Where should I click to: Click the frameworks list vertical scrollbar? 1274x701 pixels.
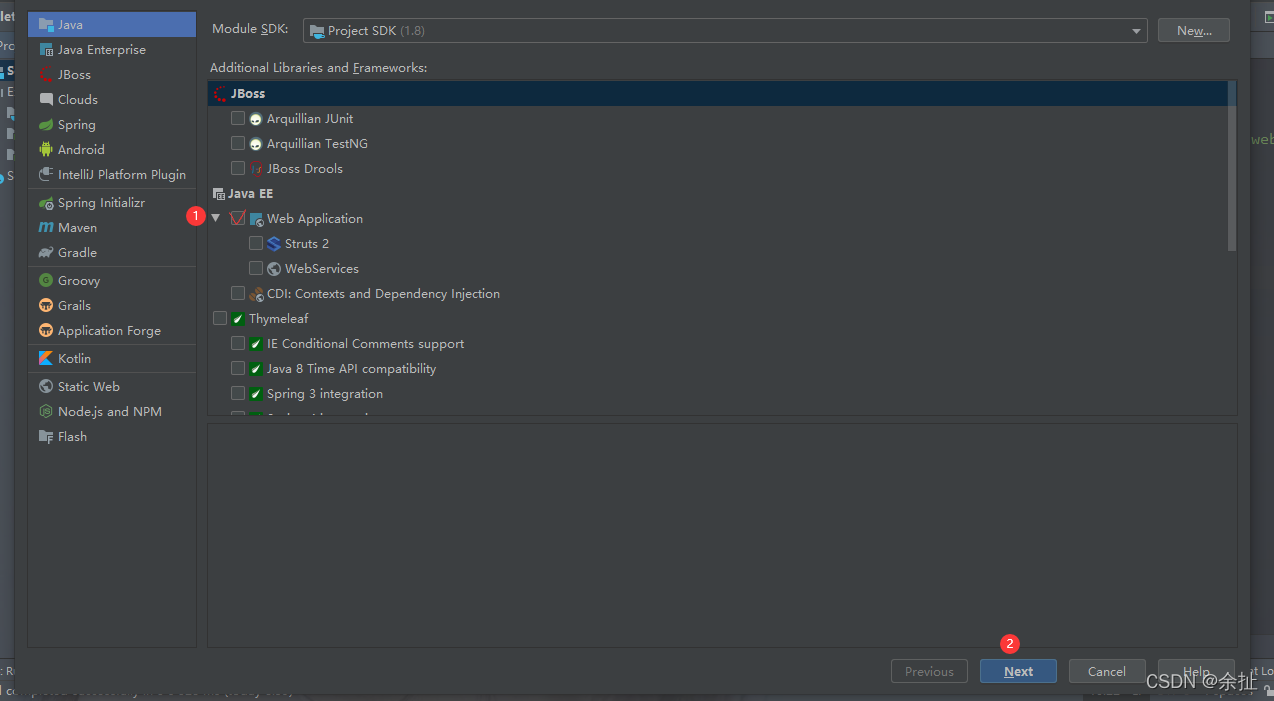pyautogui.click(x=1232, y=166)
